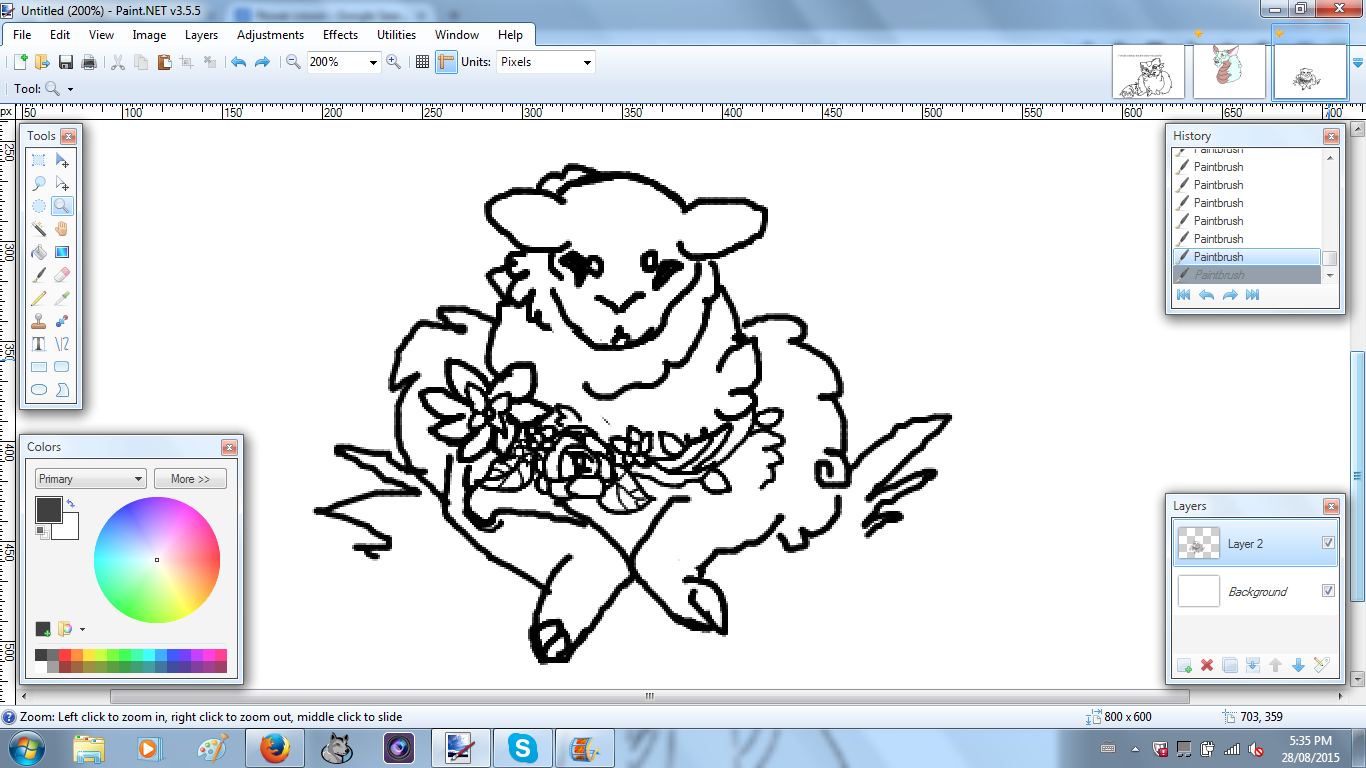Viewport: 1366px width, 768px height.
Task: Click the Print toolbar icon
Action: [x=89, y=62]
